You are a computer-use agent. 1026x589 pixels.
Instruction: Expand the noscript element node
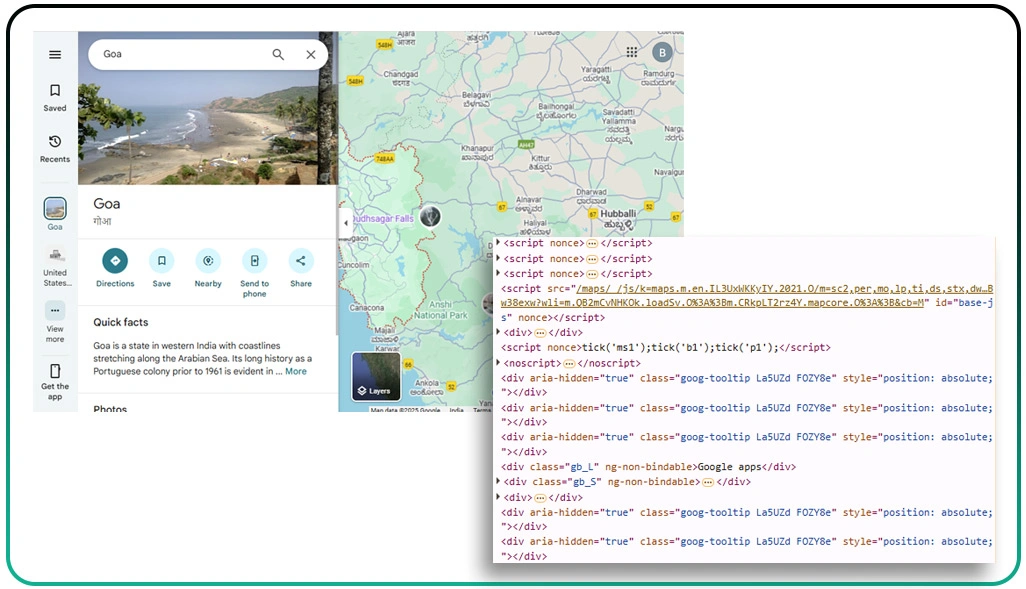(x=499, y=363)
